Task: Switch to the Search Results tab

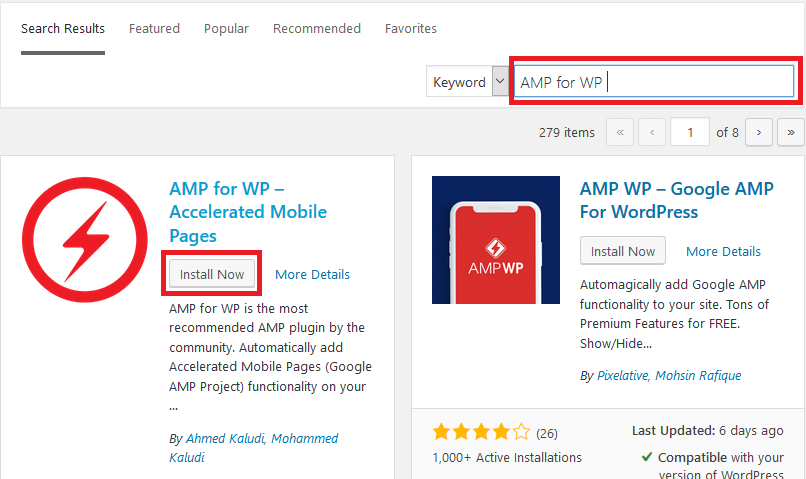Action: (63, 29)
